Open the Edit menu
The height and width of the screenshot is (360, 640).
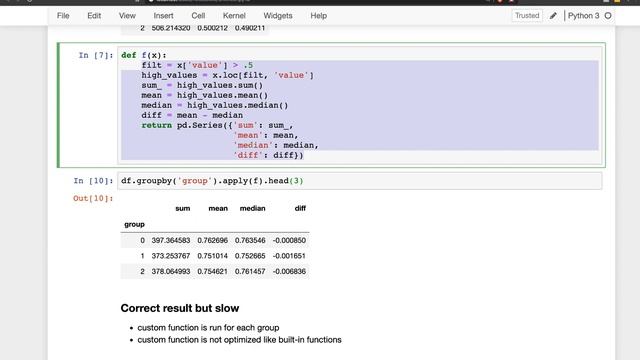(x=94, y=16)
